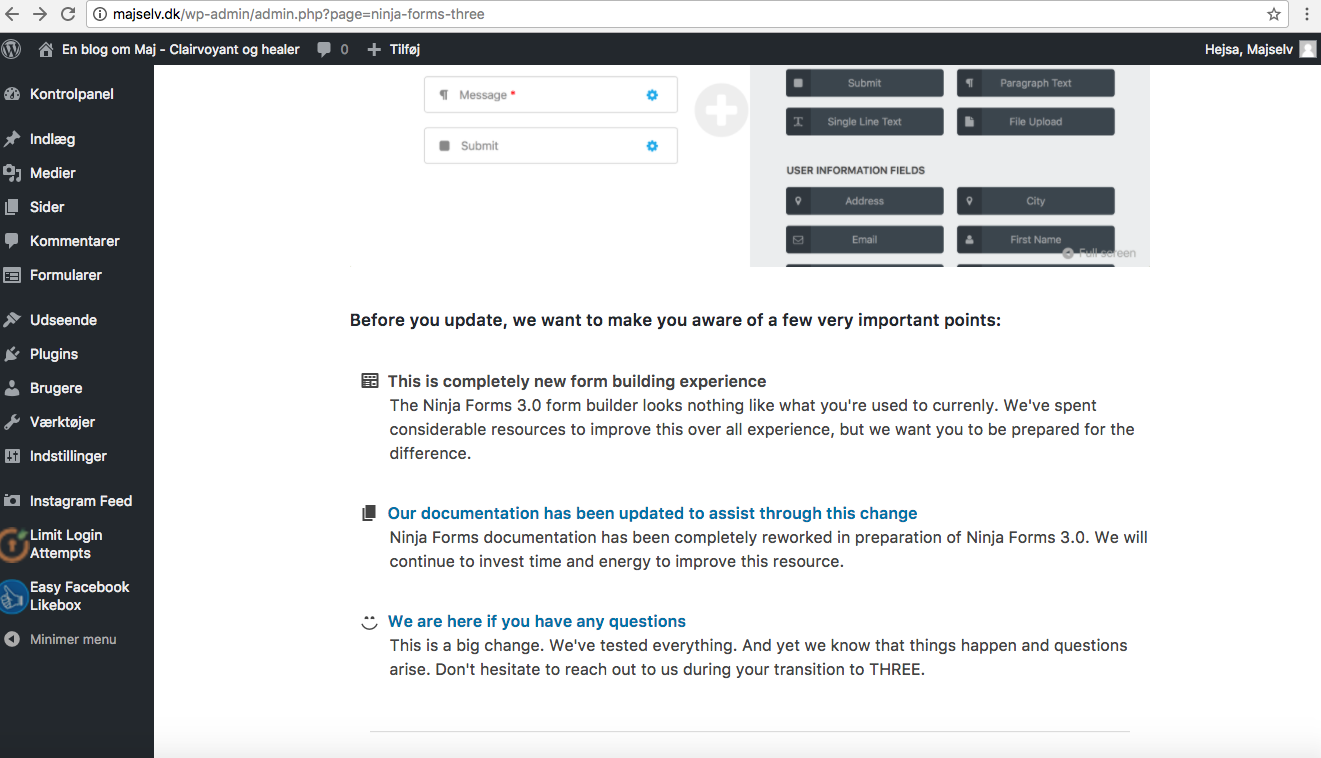Click the gear icon beside the Message field

point(652,95)
